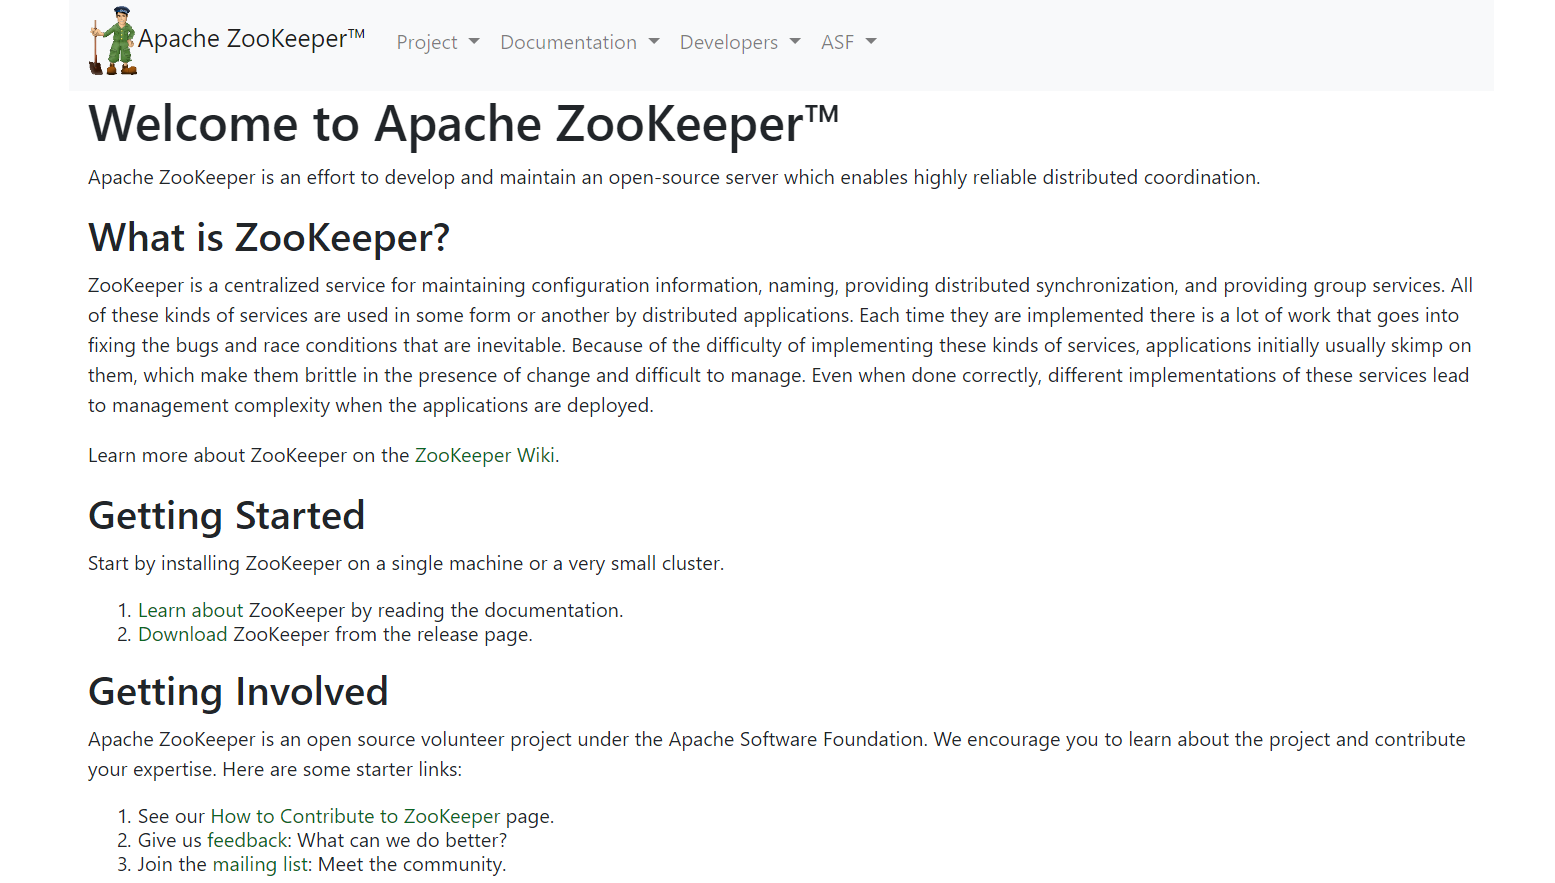Click the text 'What can we do better?'
This screenshot has height=883, width=1555.
click(x=403, y=840)
